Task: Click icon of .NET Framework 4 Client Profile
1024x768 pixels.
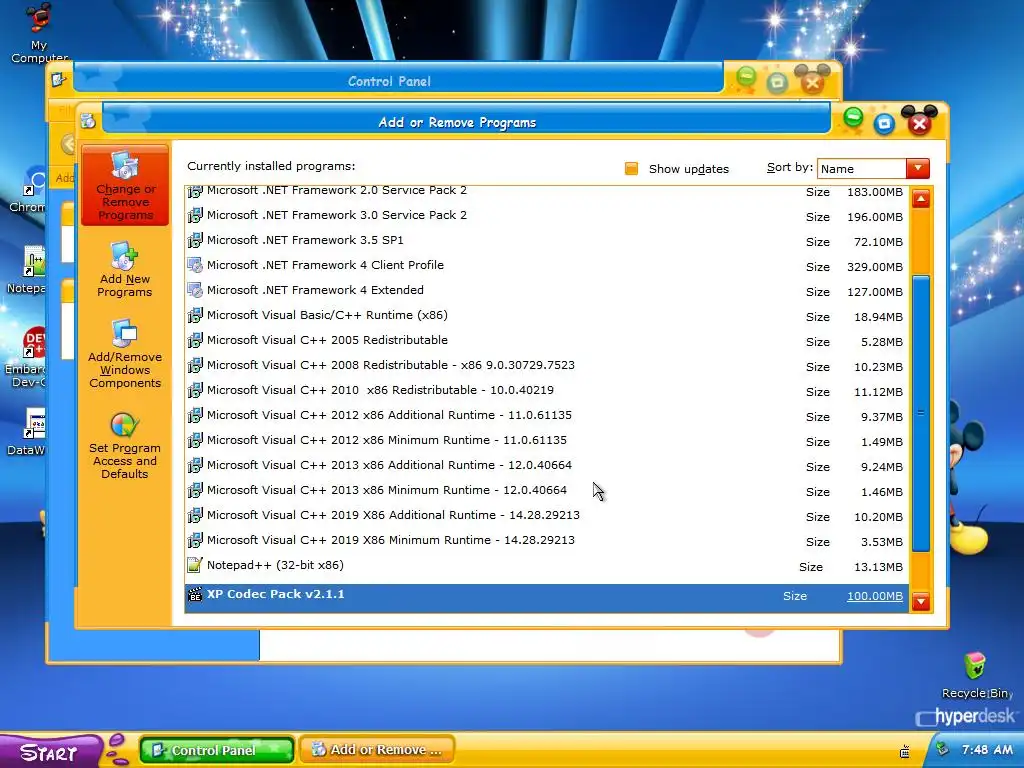Action: (x=195, y=265)
